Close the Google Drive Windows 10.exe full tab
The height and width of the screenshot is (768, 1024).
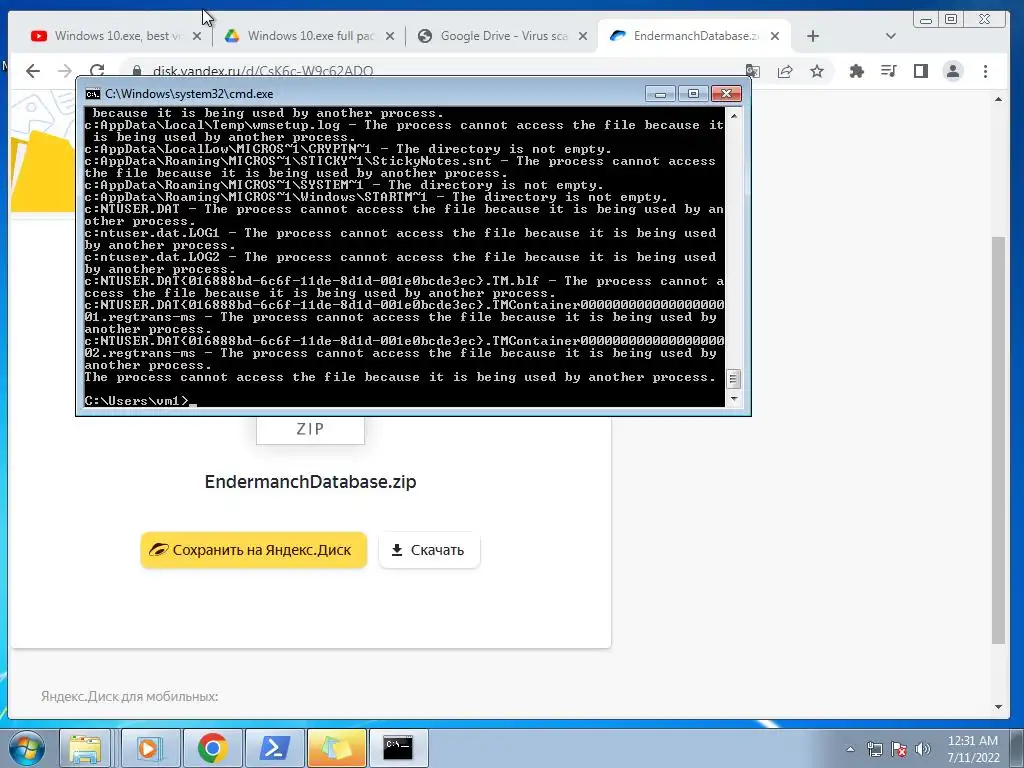point(390,37)
